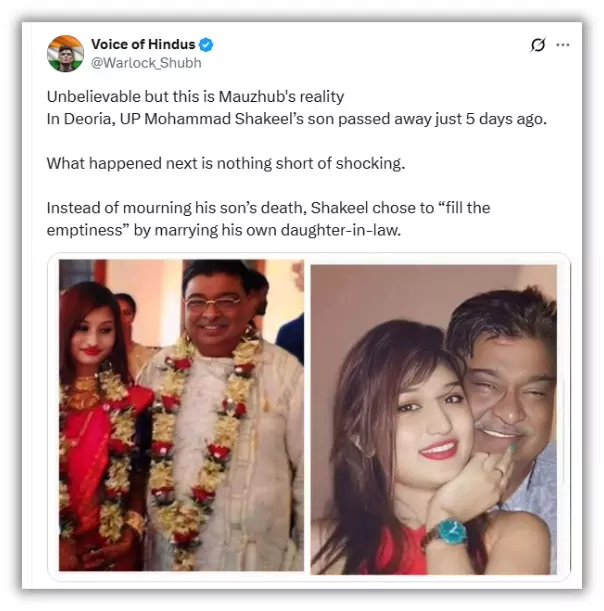Click the sentence starting 'Instead of mourning his son's death'

point(268,219)
